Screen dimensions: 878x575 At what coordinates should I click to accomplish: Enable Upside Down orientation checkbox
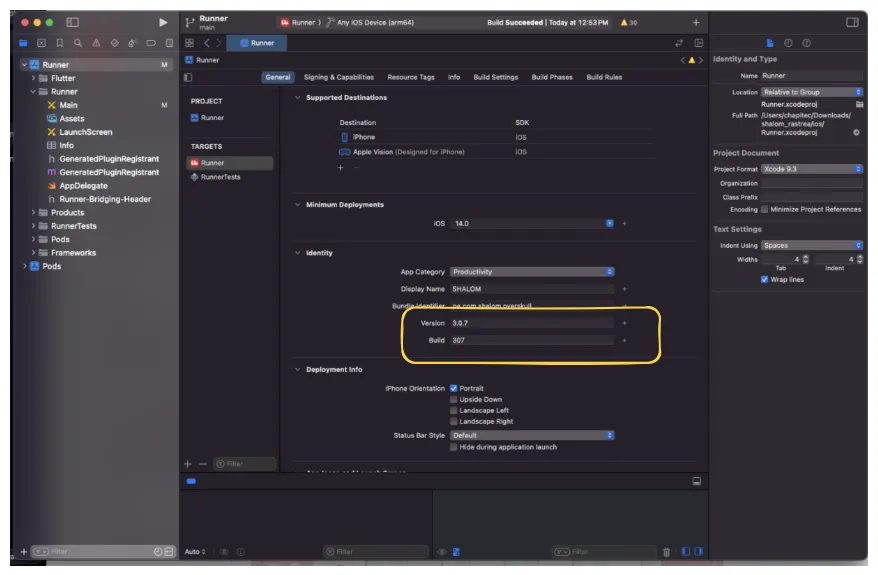[x=453, y=399]
